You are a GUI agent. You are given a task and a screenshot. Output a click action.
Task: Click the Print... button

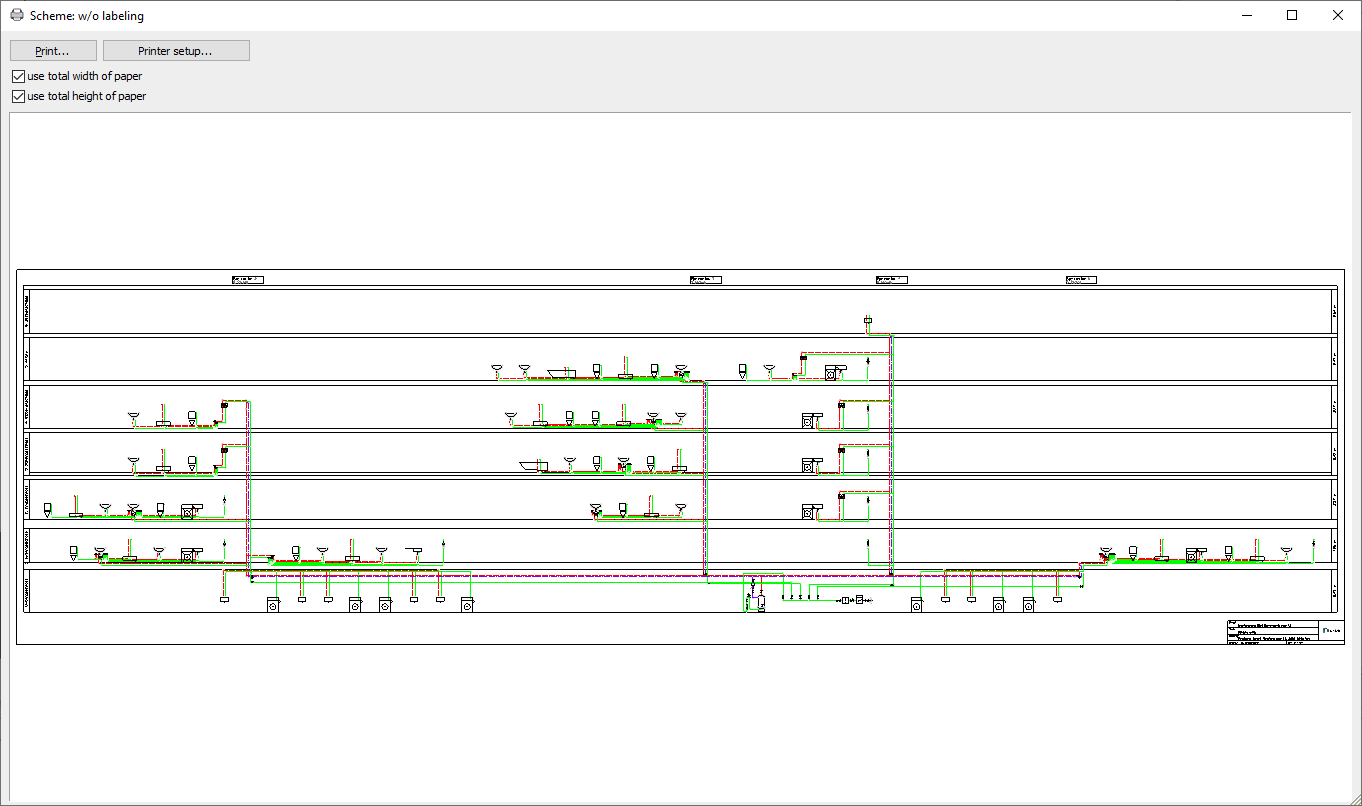click(x=53, y=51)
